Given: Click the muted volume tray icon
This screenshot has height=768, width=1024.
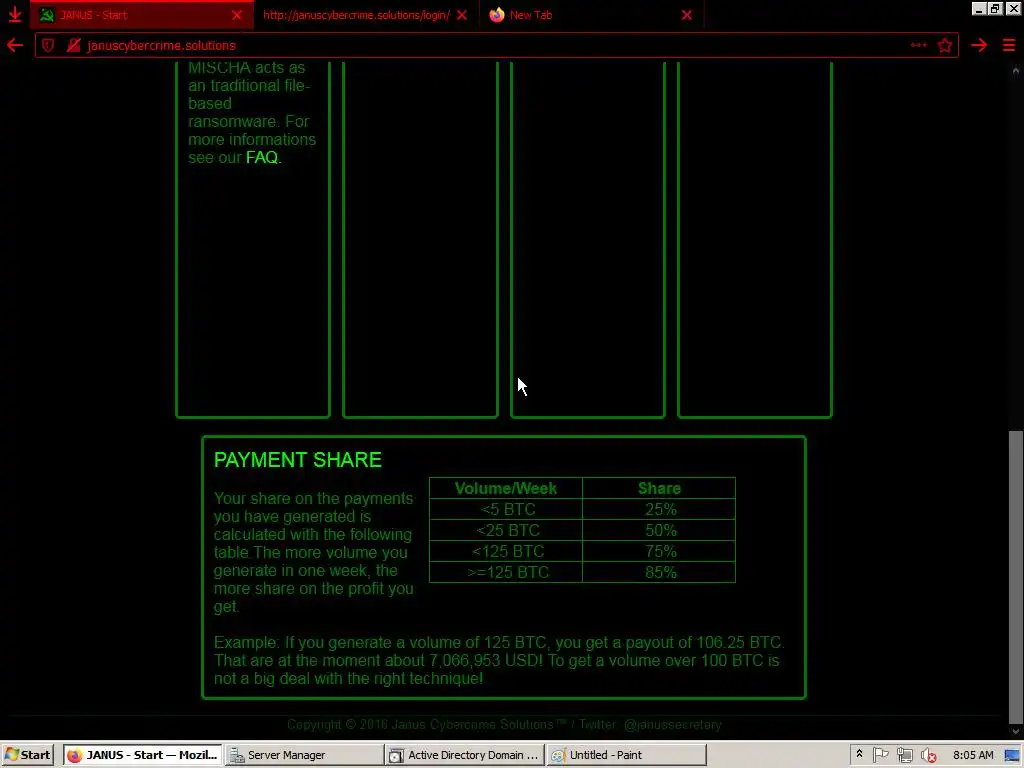Looking at the screenshot, I should pyautogui.click(x=928, y=755).
